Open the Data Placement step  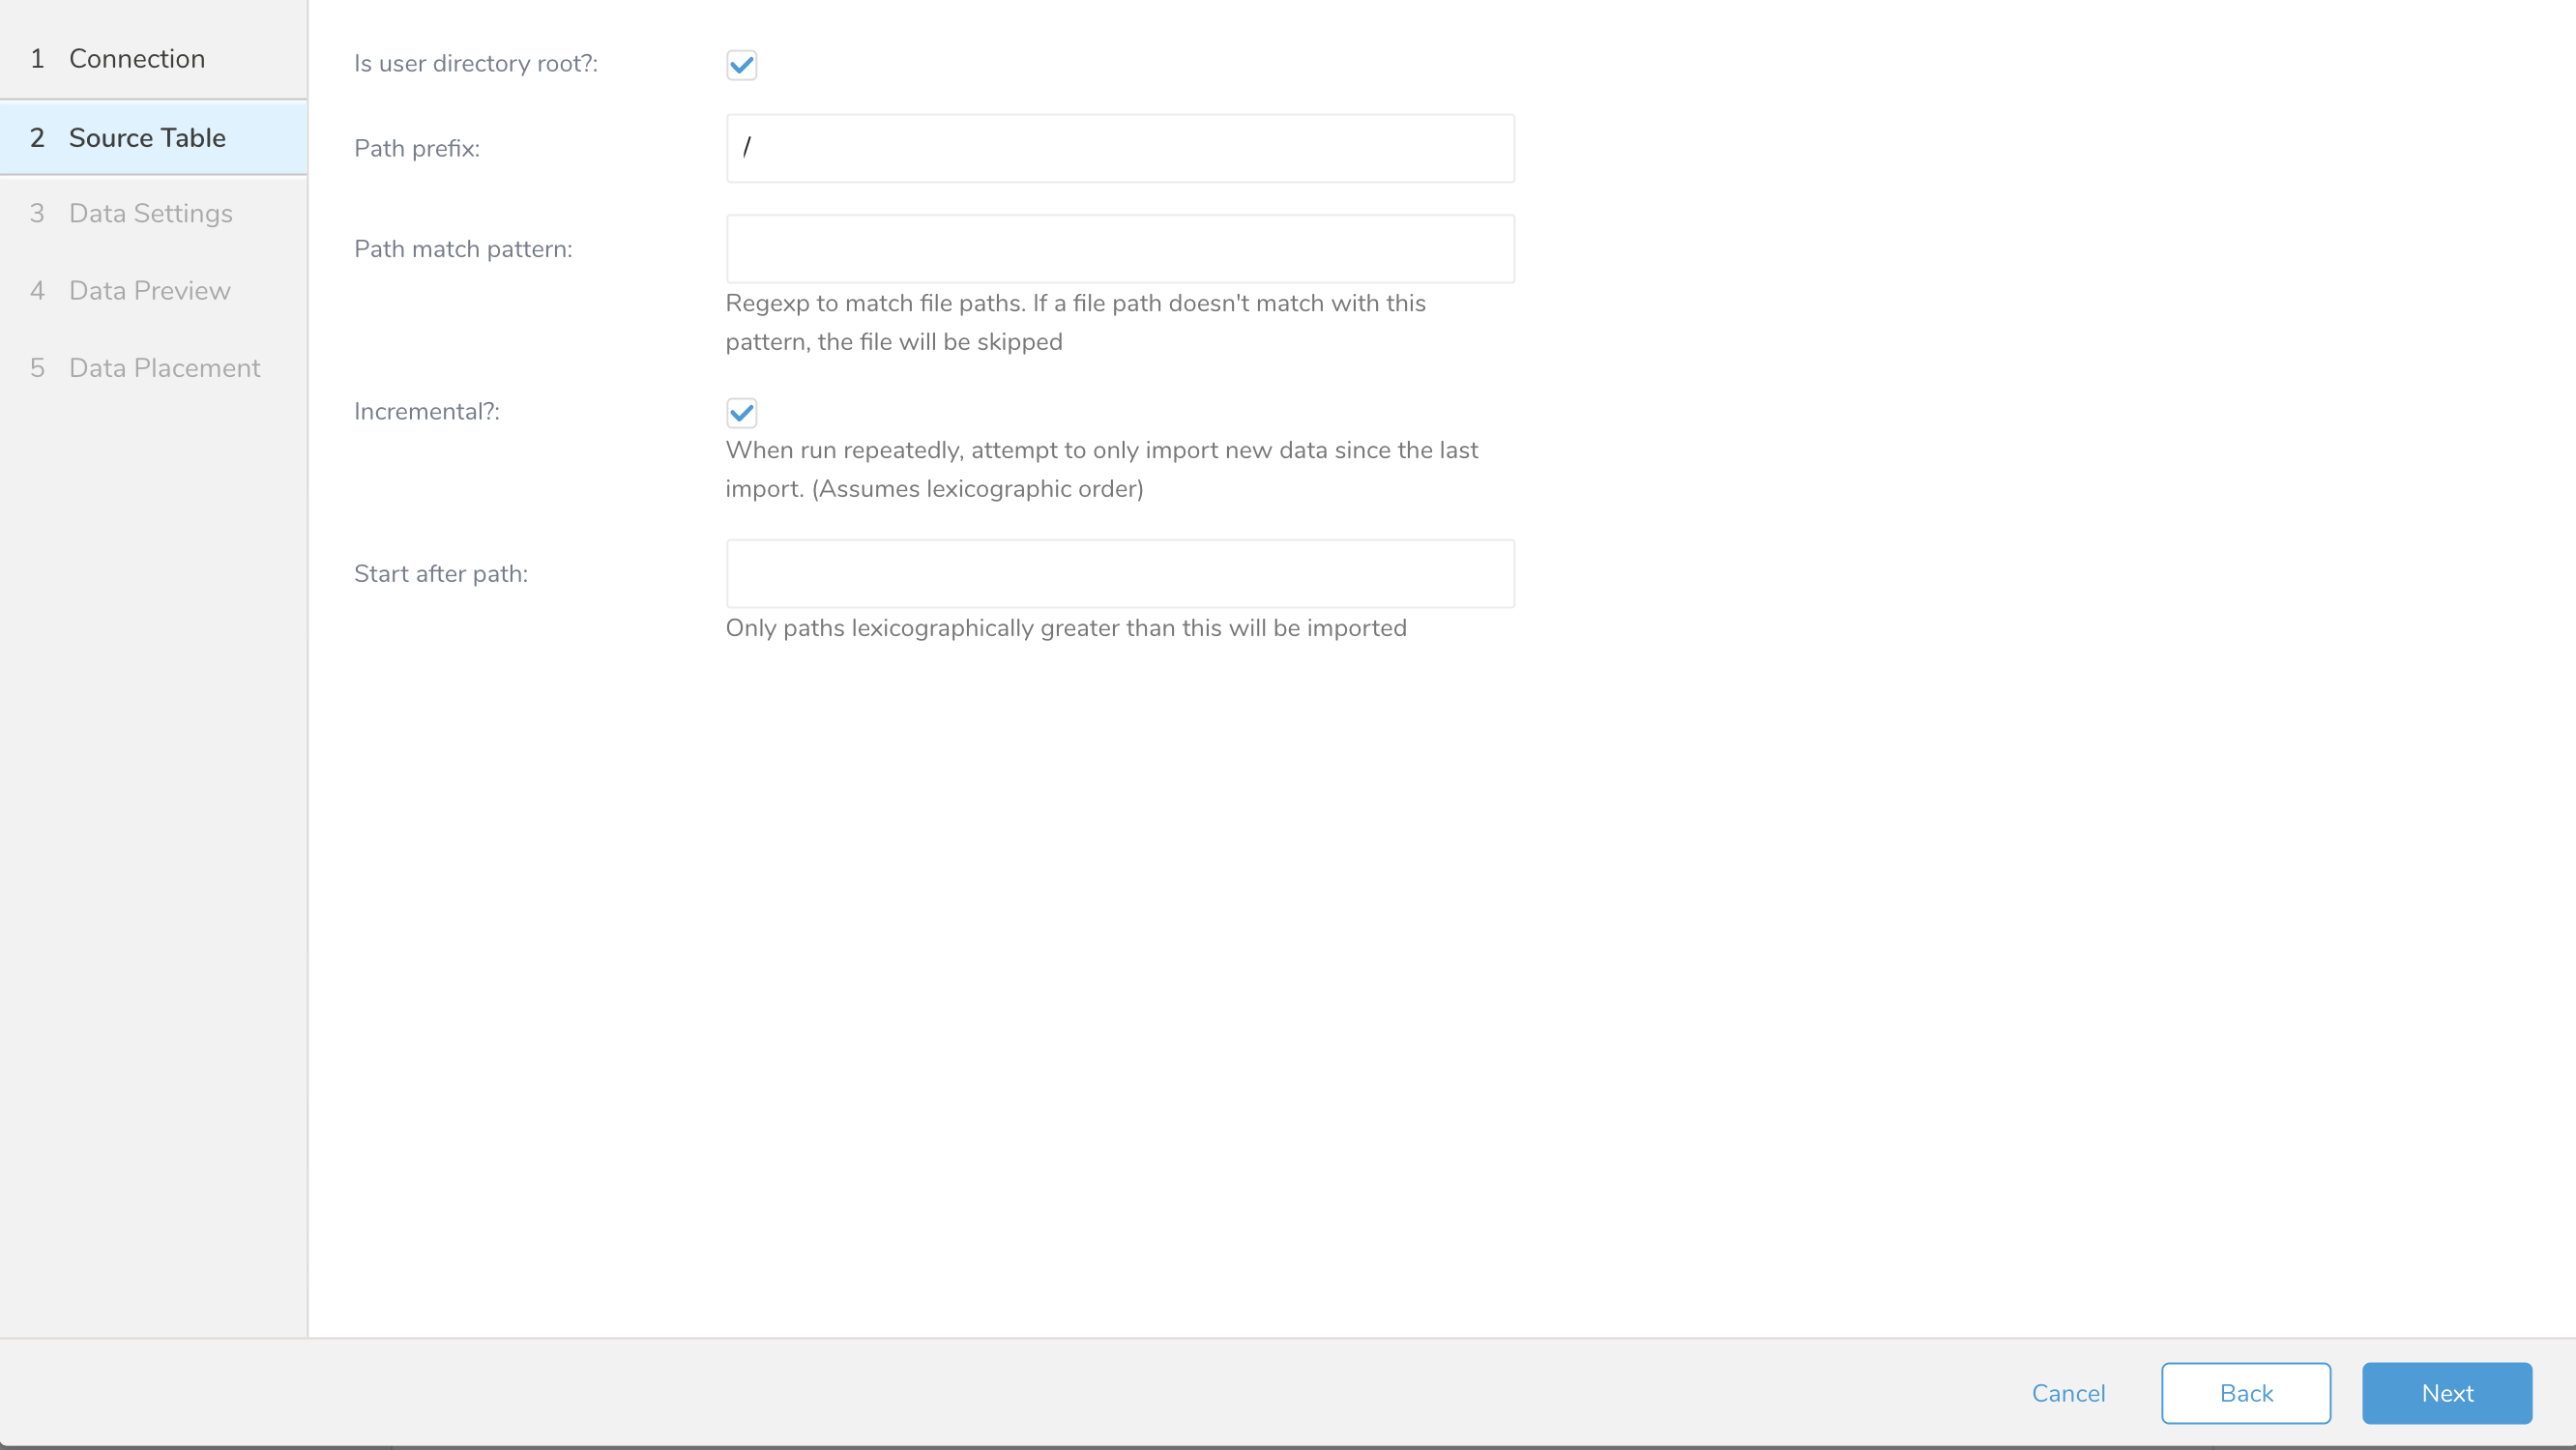pos(164,368)
